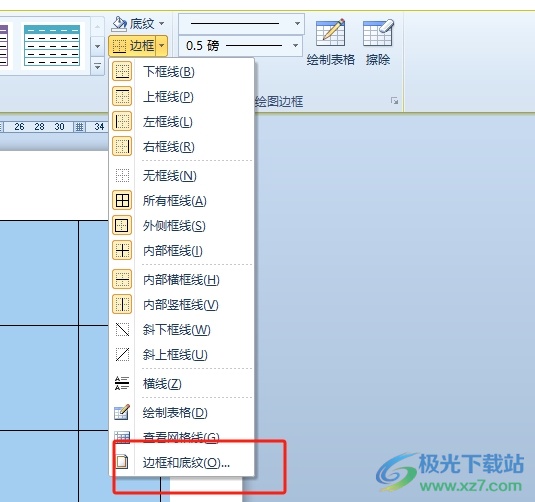Viewport: 535px width, 502px height.
Task: Expand the table styles gallery more button
Action: (x=97, y=66)
